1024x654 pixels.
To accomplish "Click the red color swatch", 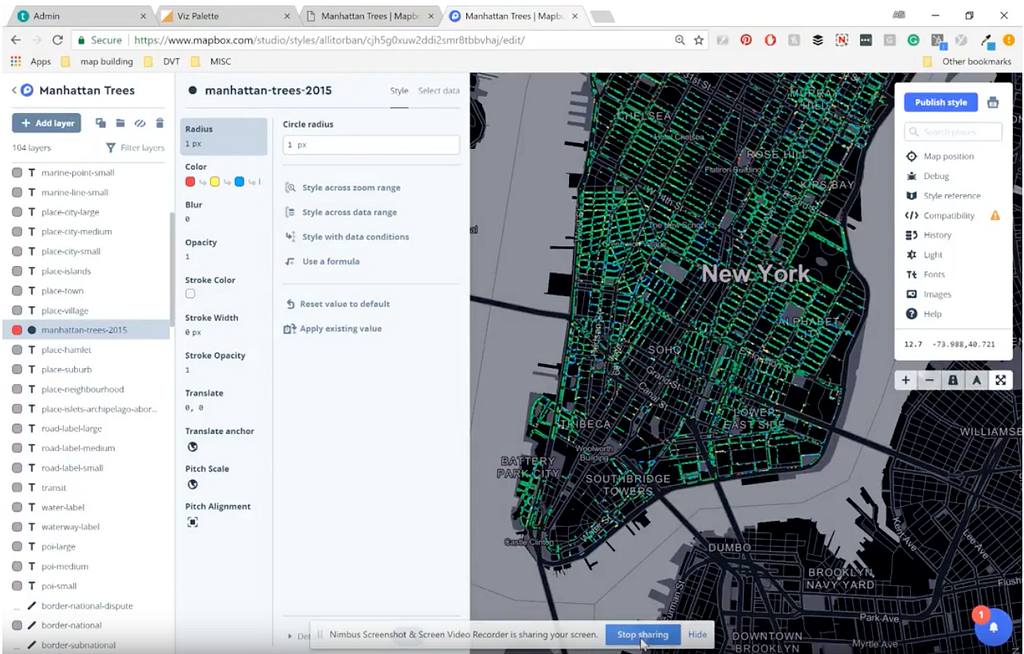I will pos(190,182).
